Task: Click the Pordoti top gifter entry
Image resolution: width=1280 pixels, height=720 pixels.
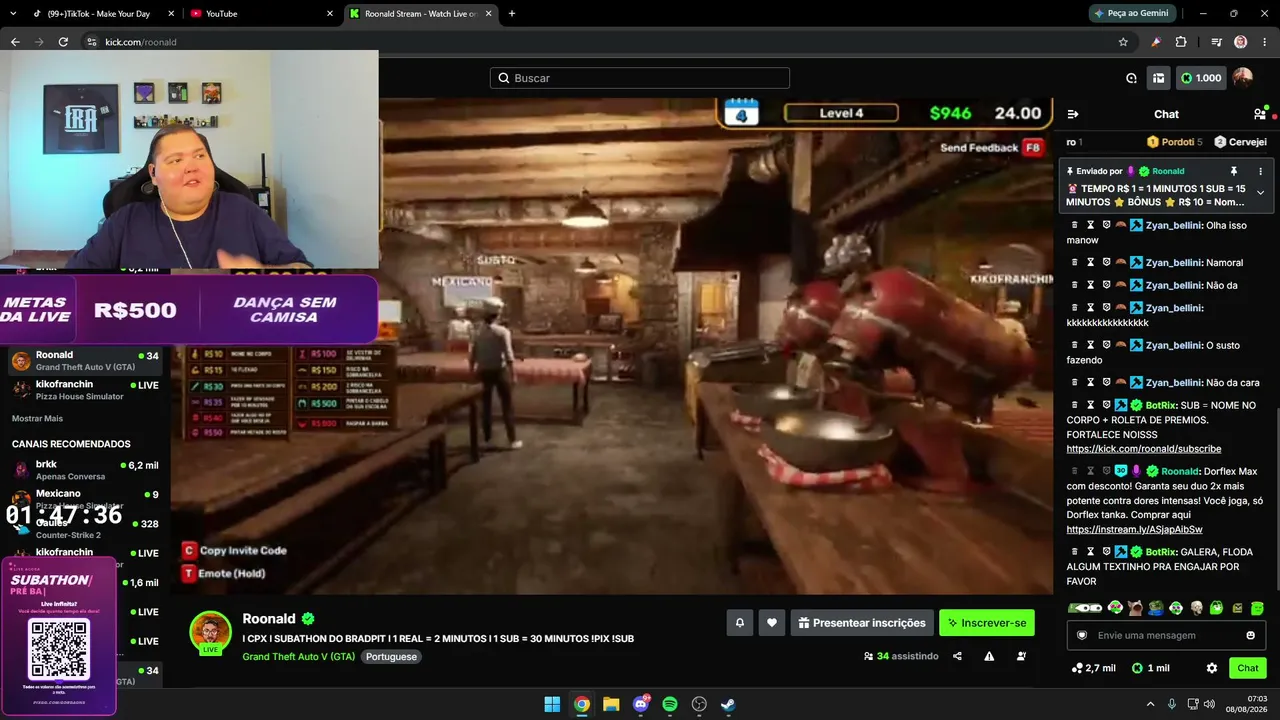Action: pyautogui.click(x=1175, y=142)
